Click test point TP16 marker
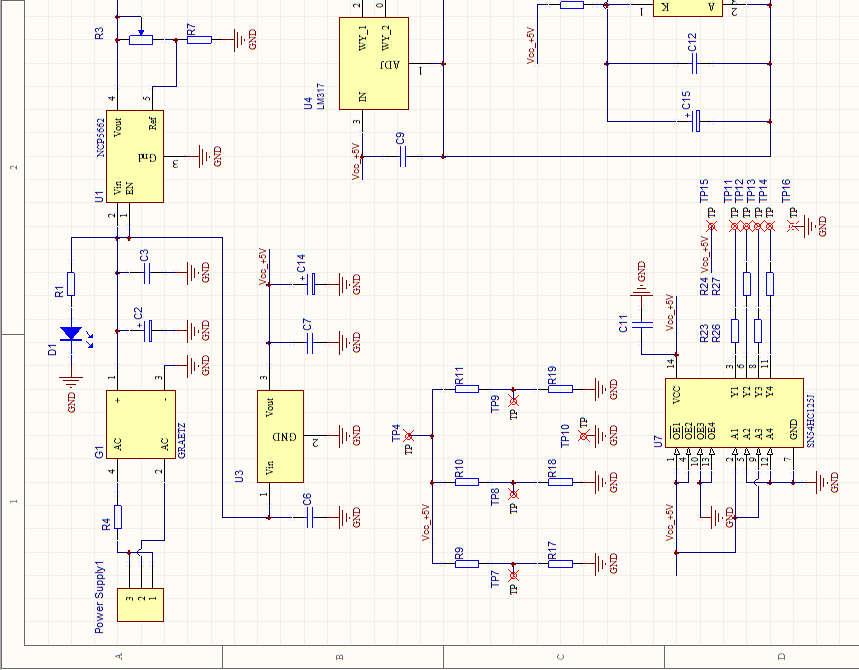This screenshot has height=670, width=859. pos(793,226)
